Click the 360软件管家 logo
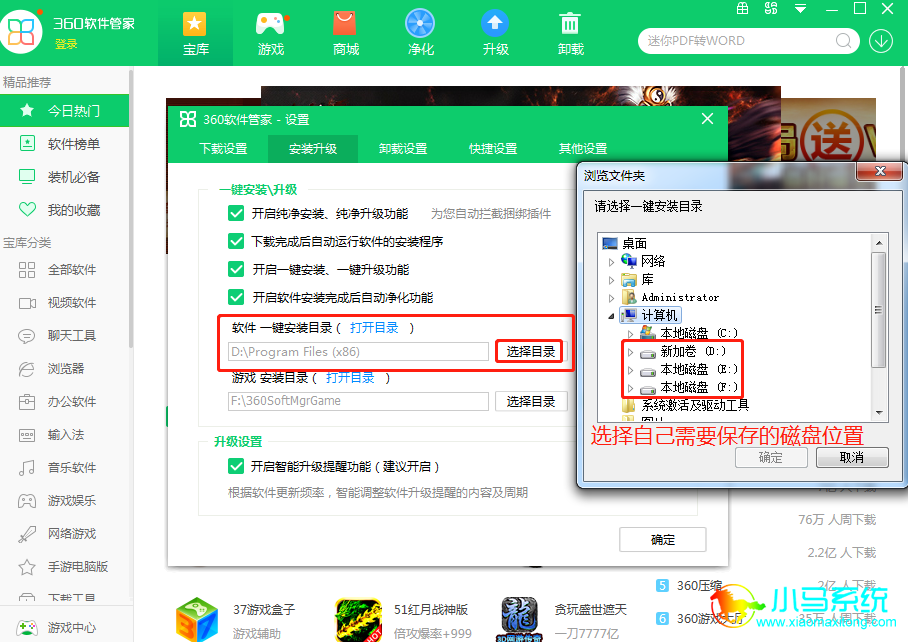 point(21,31)
